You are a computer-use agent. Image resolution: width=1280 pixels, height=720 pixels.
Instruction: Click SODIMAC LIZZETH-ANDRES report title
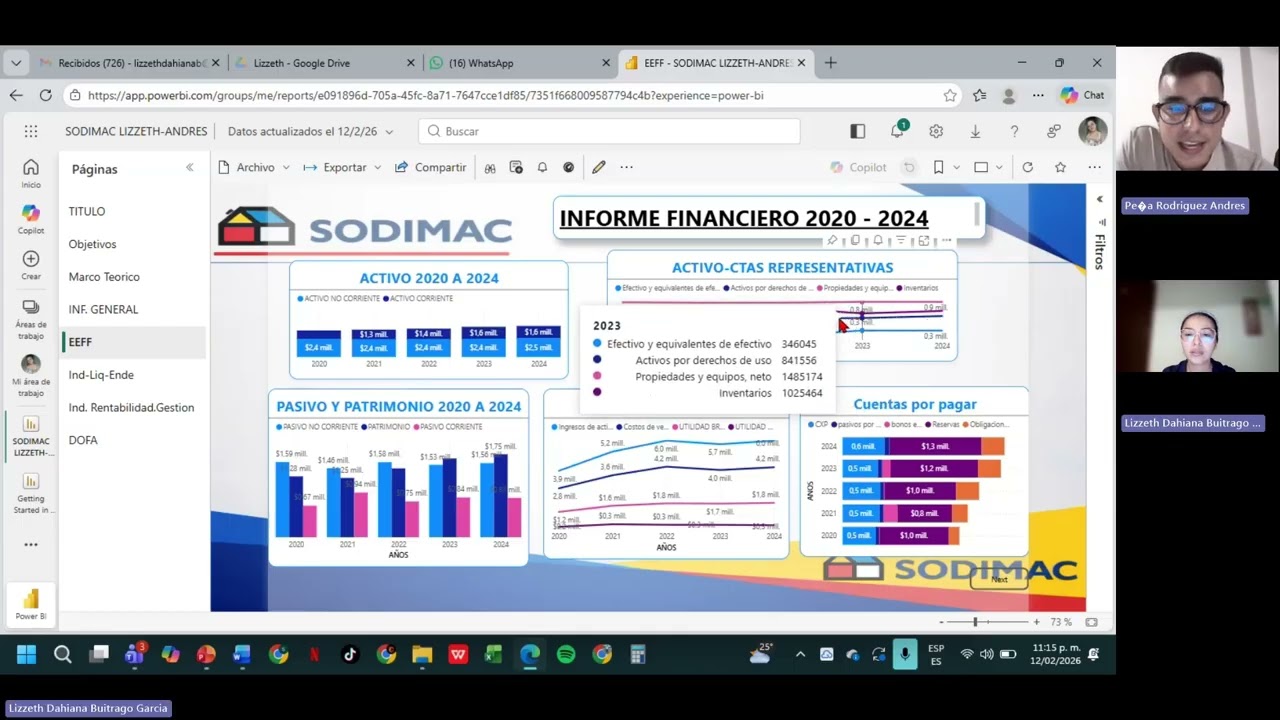click(136, 131)
